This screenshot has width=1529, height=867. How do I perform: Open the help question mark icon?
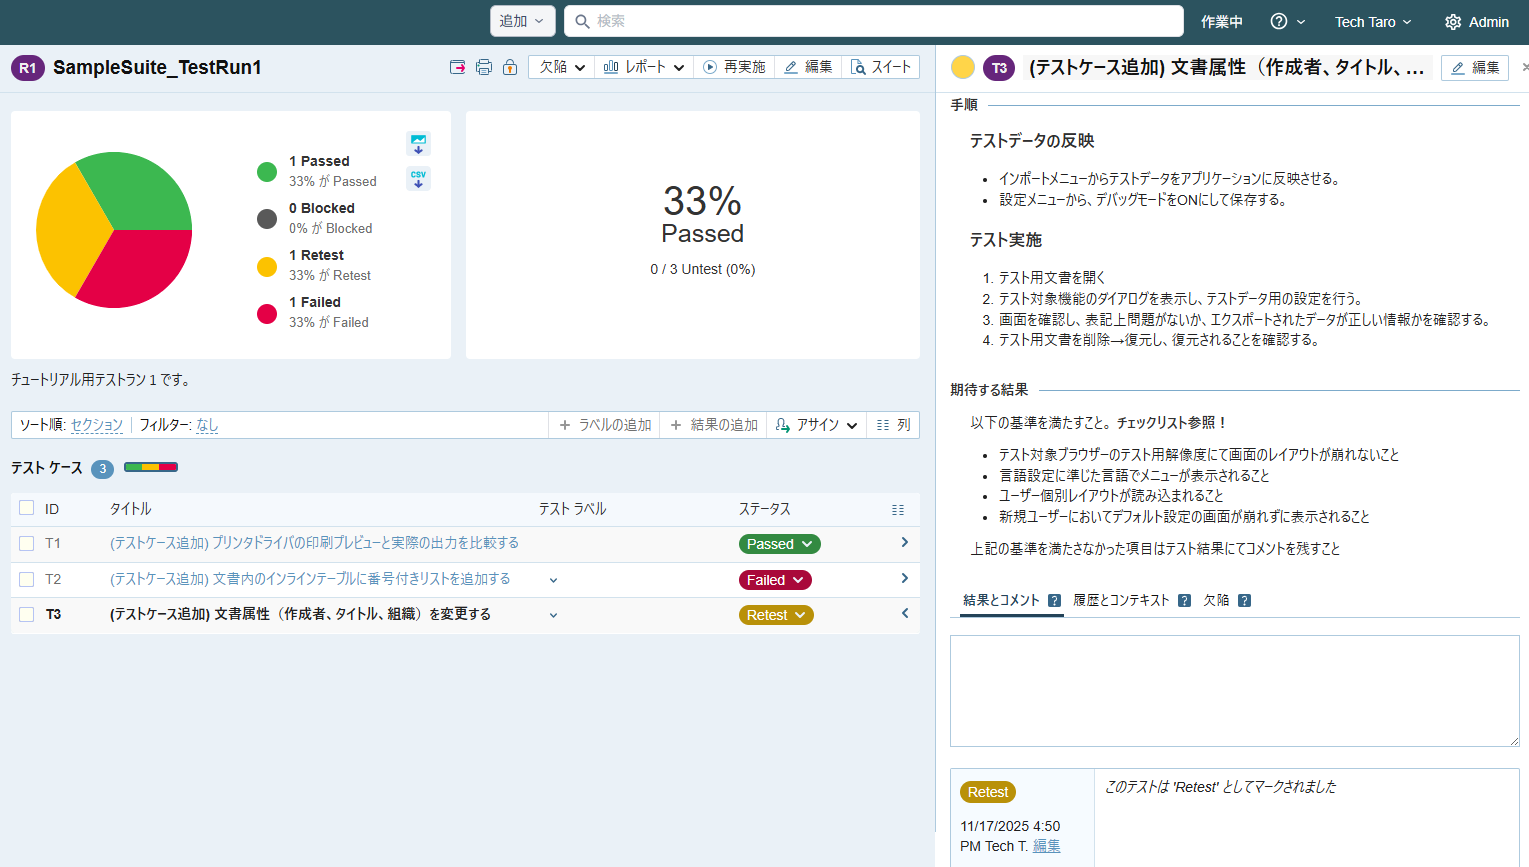click(x=1279, y=21)
